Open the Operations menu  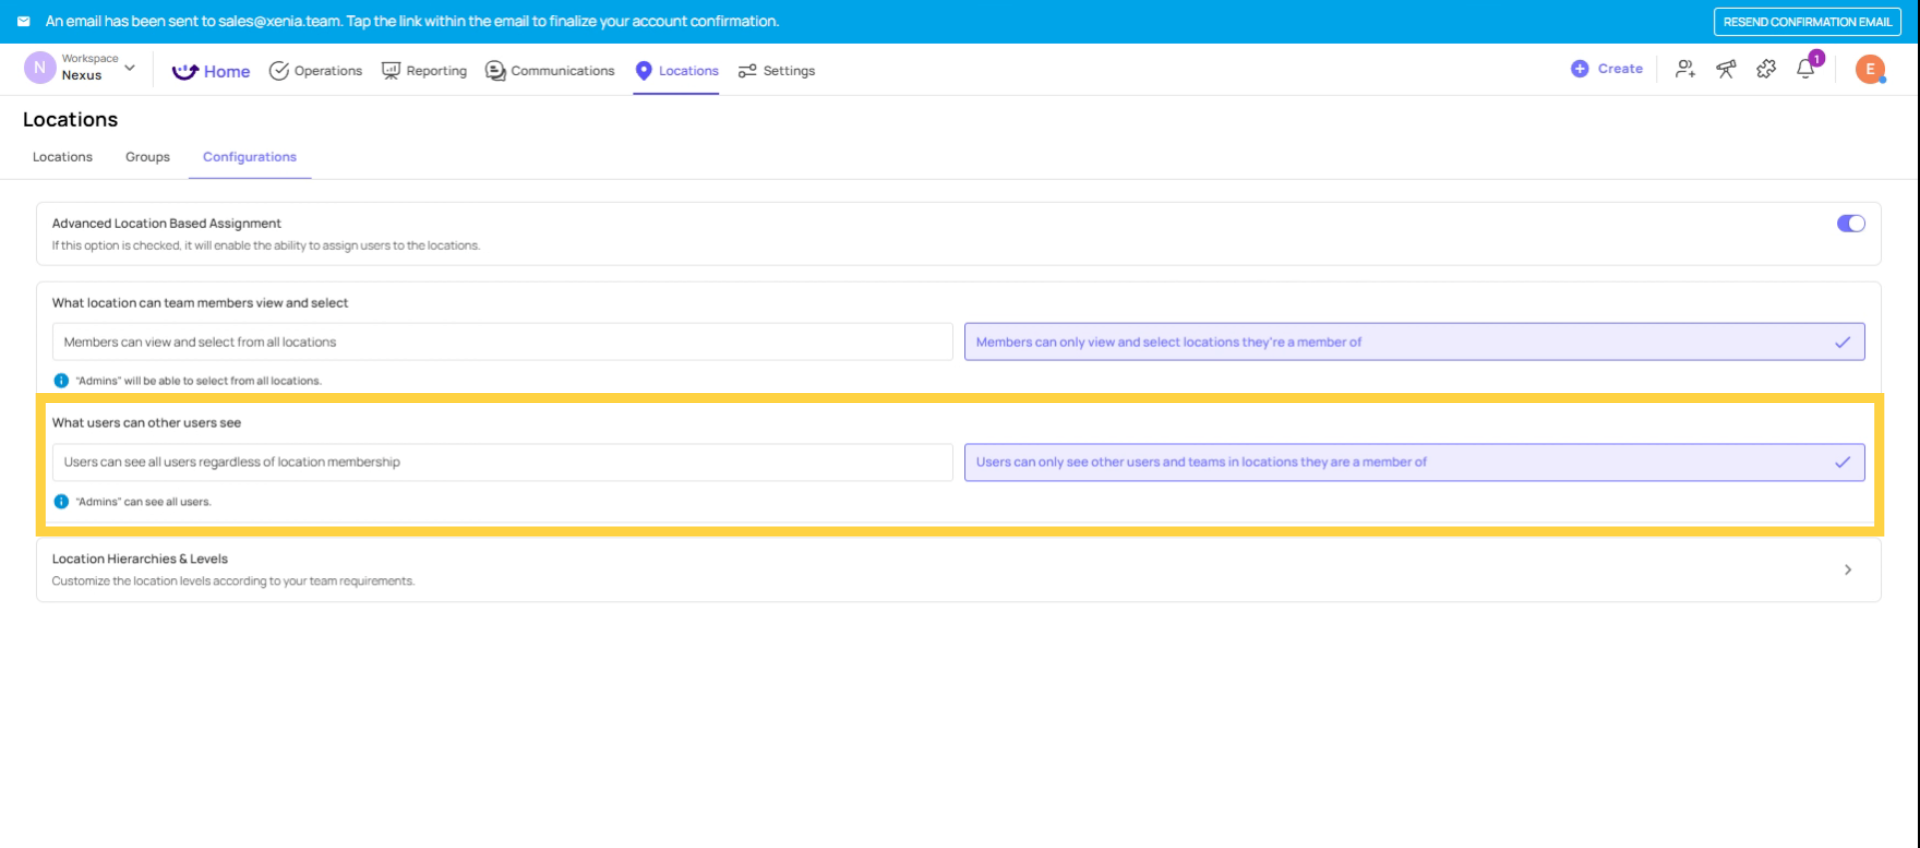coord(316,71)
